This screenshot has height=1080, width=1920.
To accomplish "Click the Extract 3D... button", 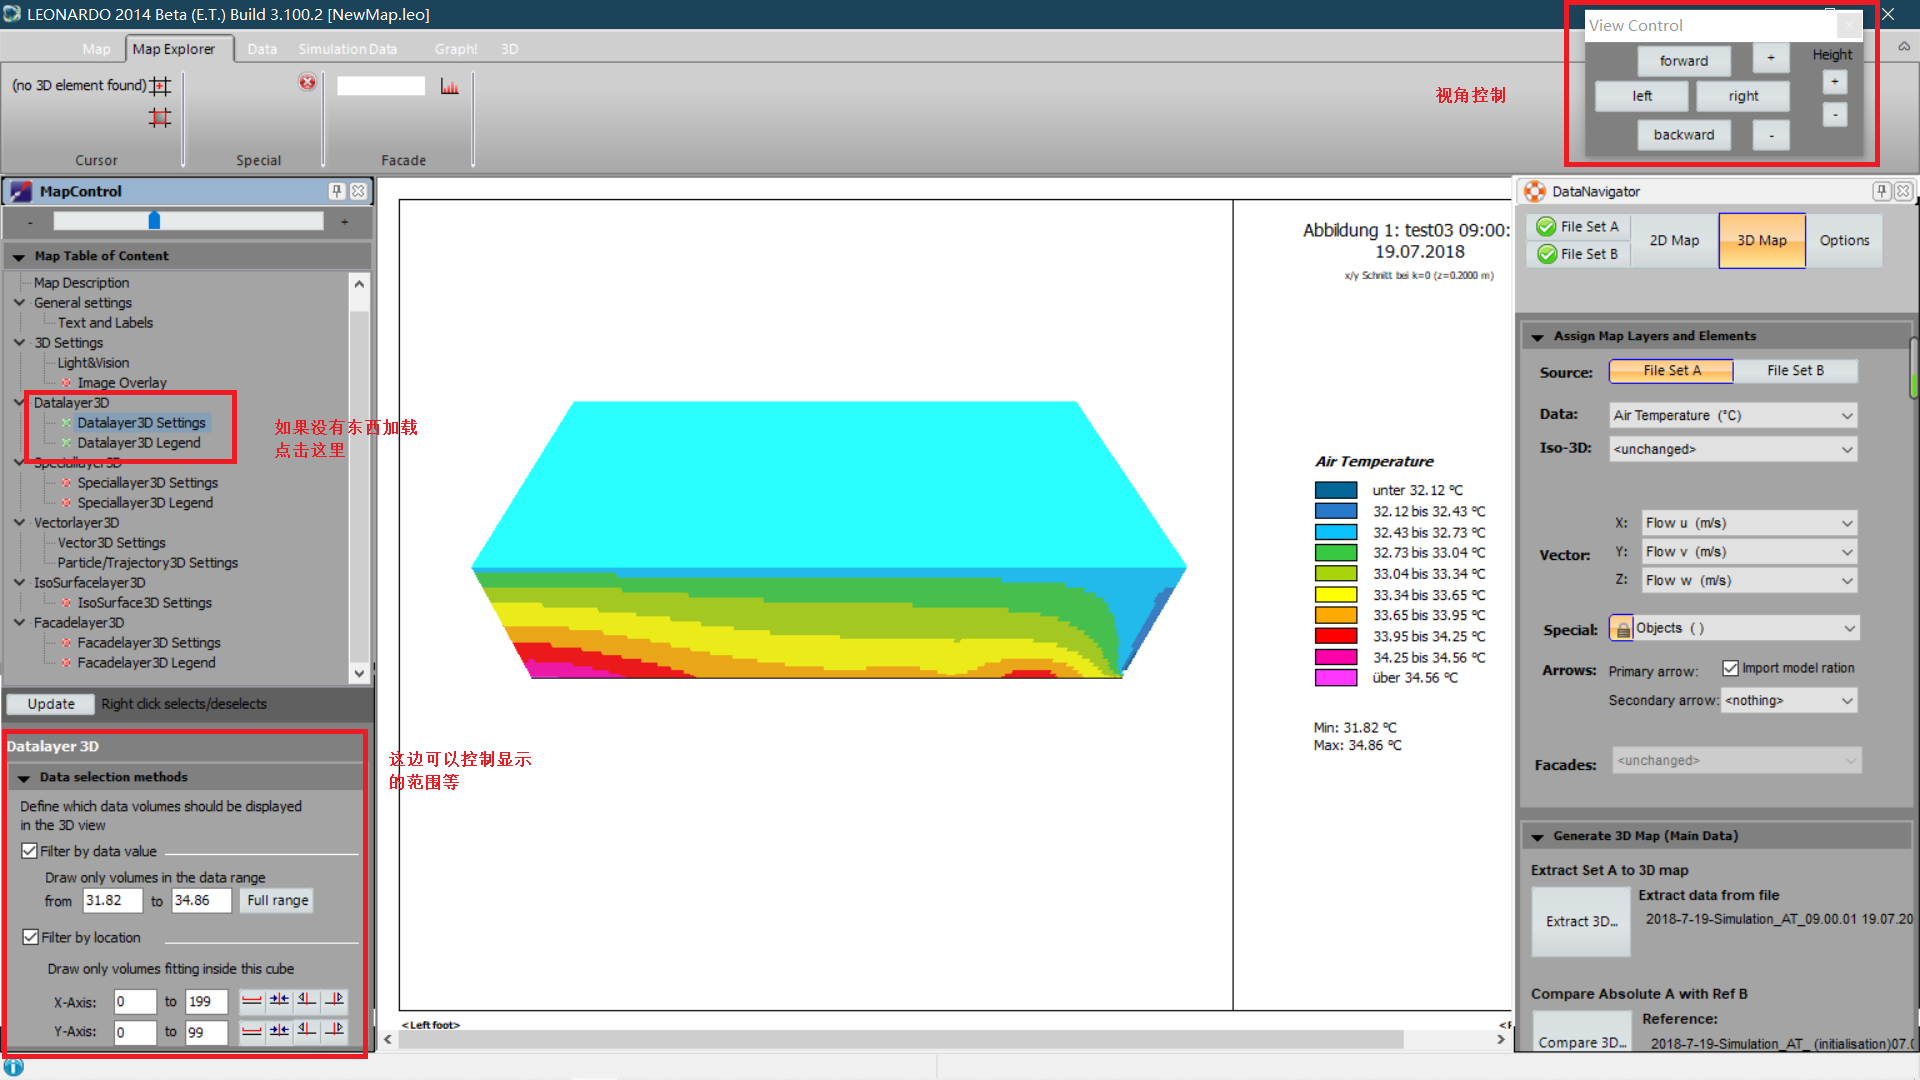I will (1581, 921).
